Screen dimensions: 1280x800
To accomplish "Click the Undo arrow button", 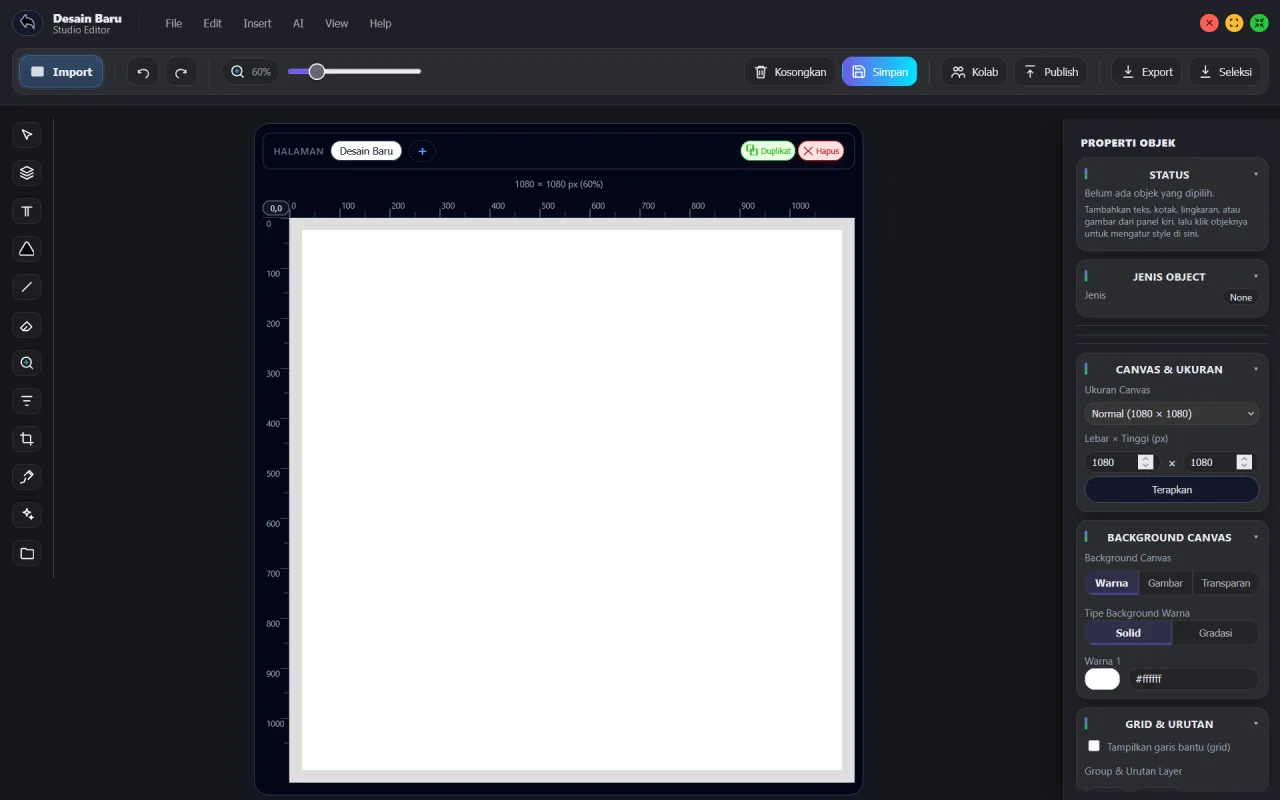I will click(x=143, y=72).
